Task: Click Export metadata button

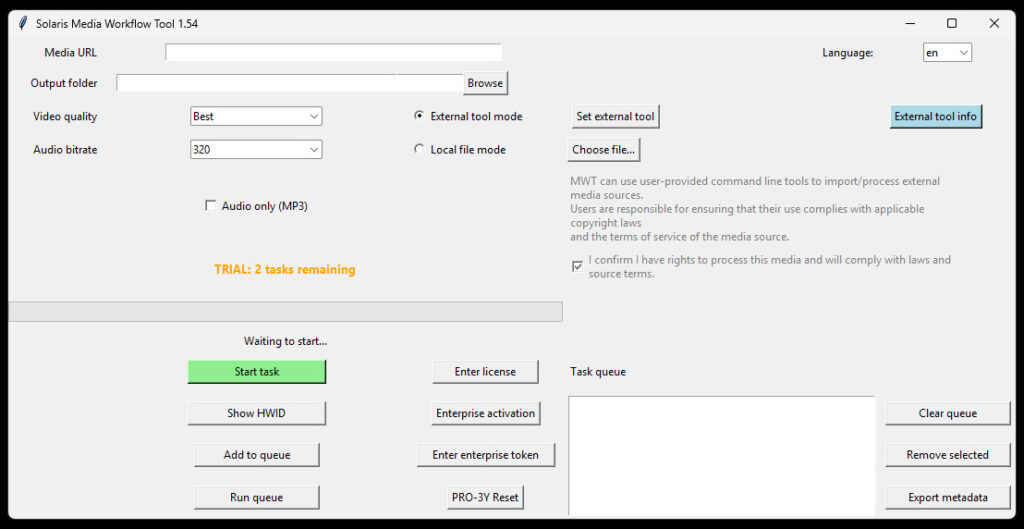Action: [947, 497]
